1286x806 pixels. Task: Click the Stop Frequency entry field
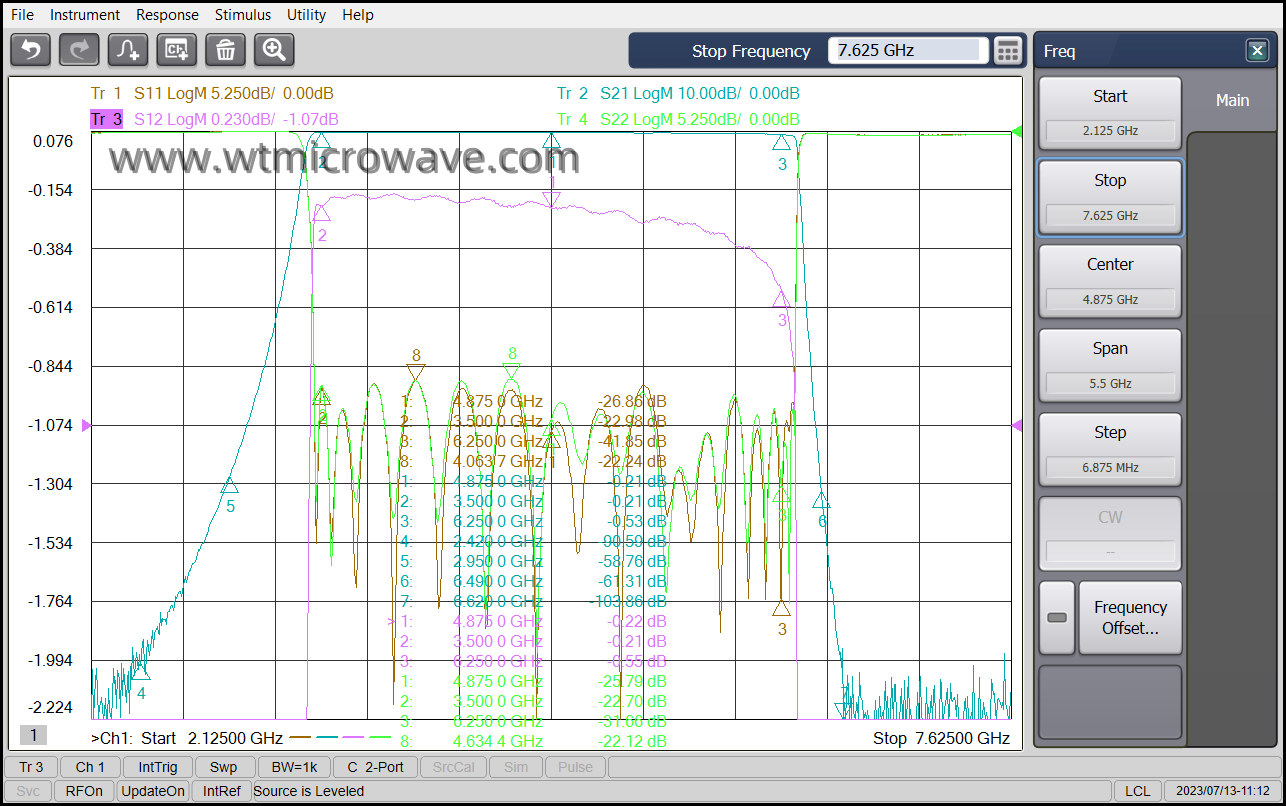[x=908, y=50]
